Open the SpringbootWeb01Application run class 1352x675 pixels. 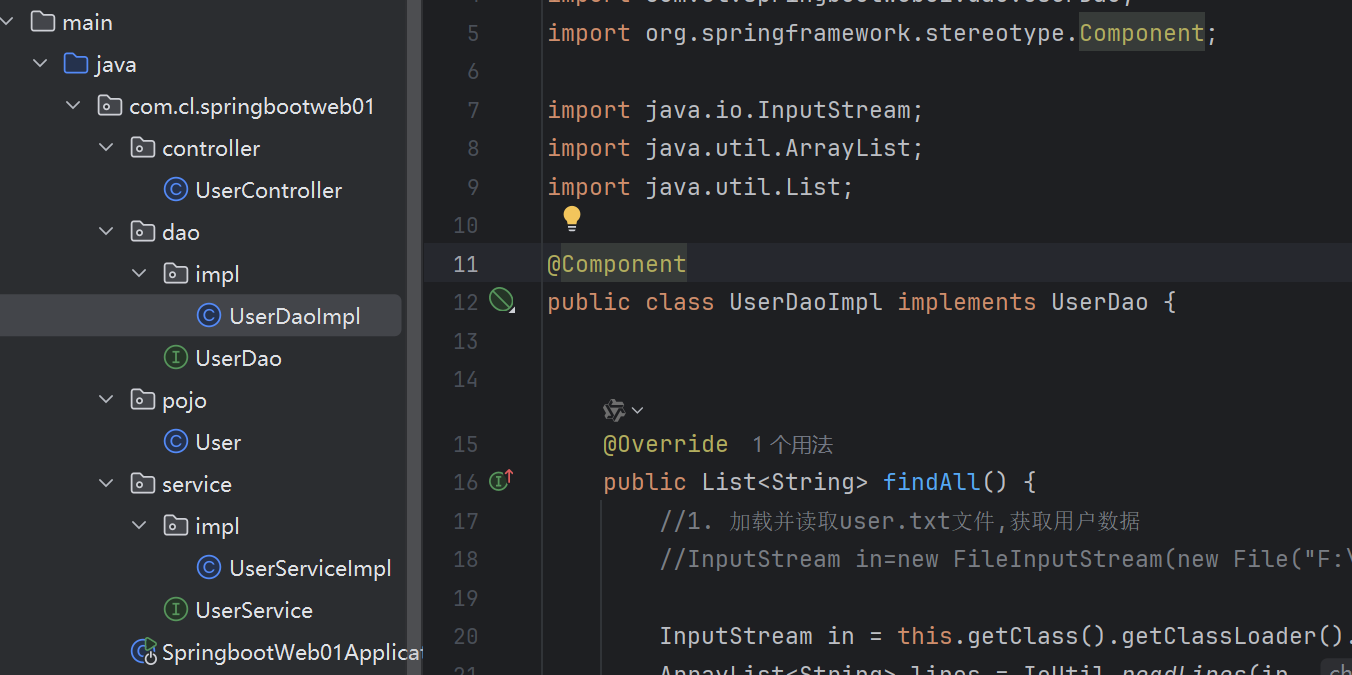pyautogui.click(x=292, y=653)
